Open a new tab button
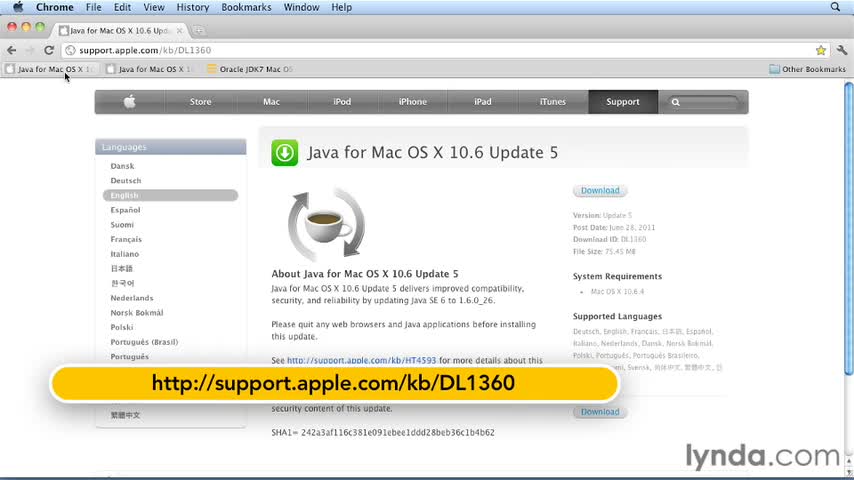The image size is (854, 480). point(198,31)
